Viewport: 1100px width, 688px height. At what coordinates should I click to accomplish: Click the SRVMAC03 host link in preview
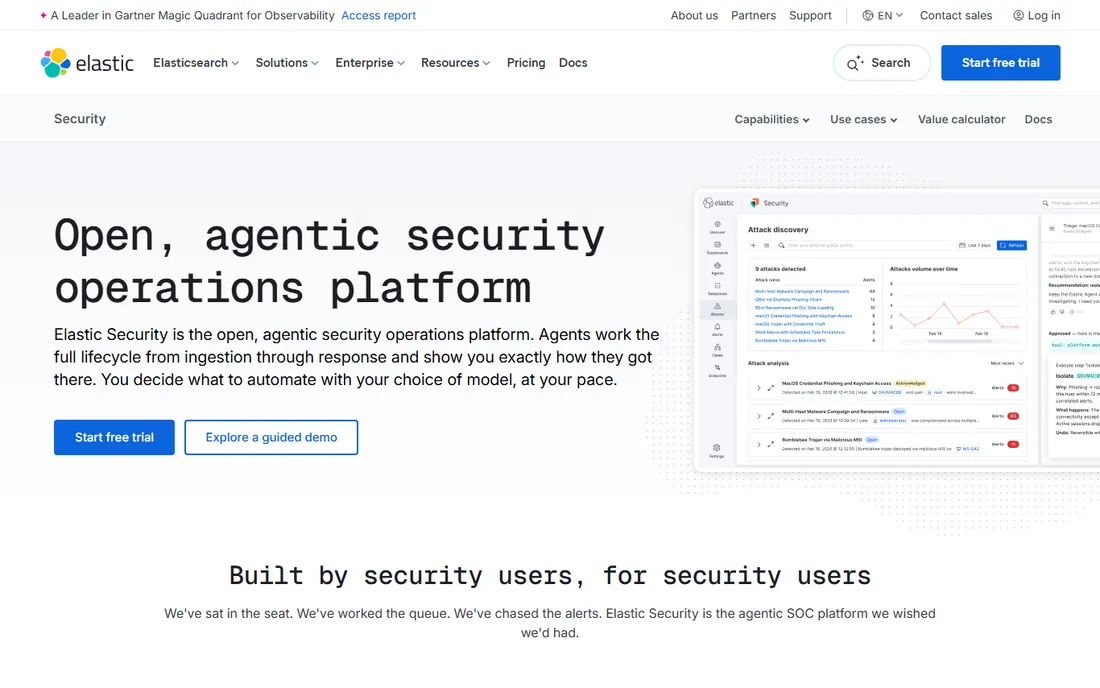pos(890,392)
